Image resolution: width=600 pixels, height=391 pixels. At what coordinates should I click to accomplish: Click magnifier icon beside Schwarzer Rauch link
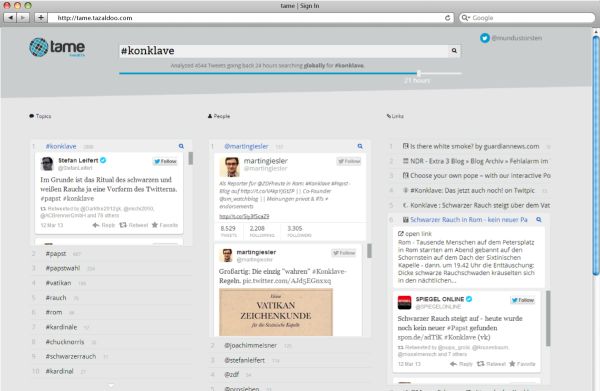pyautogui.click(x=539, y=220)
